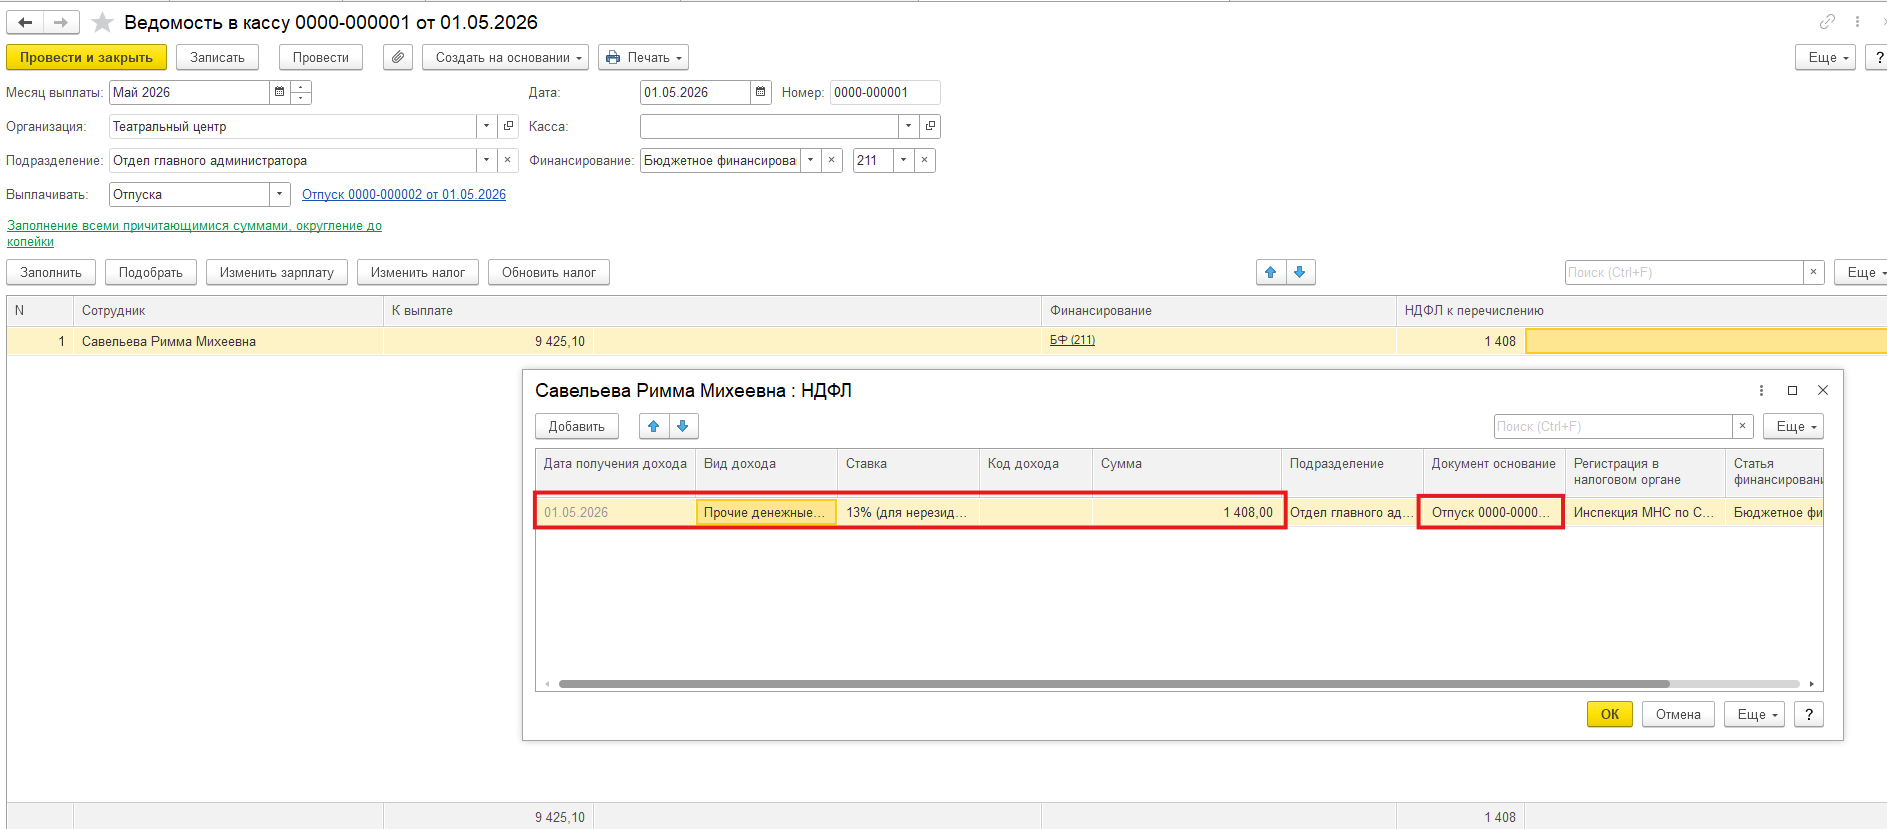Image resolution: width=1887 pixels, height=829 pixels.
Task: Open Еще menu next to dialog search
Action: 1794,426
